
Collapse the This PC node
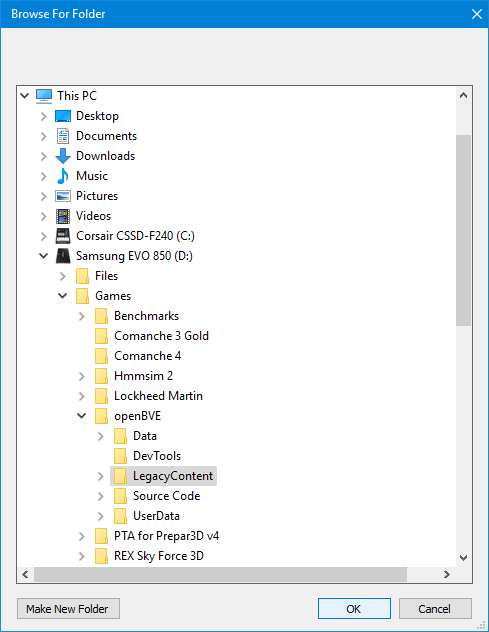click(x=25, y=96)
